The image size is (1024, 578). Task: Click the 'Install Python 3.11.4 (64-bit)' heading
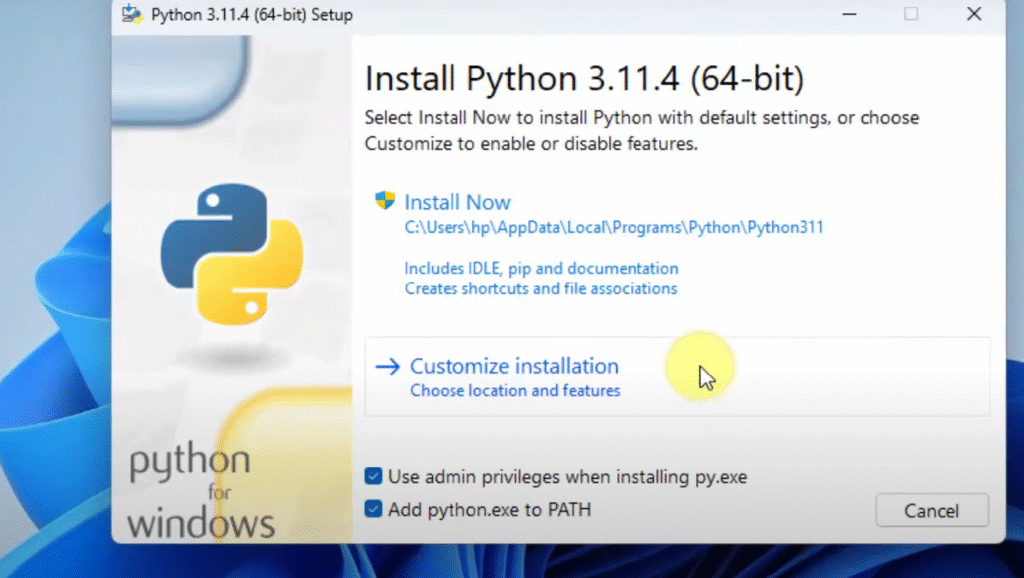(584, 79)
